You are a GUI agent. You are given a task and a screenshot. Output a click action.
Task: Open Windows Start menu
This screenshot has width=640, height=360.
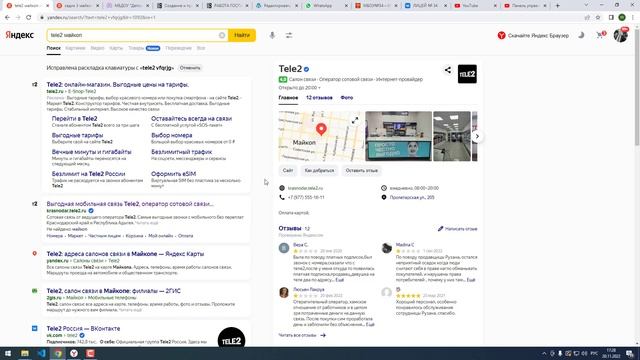tap(8, 353)
